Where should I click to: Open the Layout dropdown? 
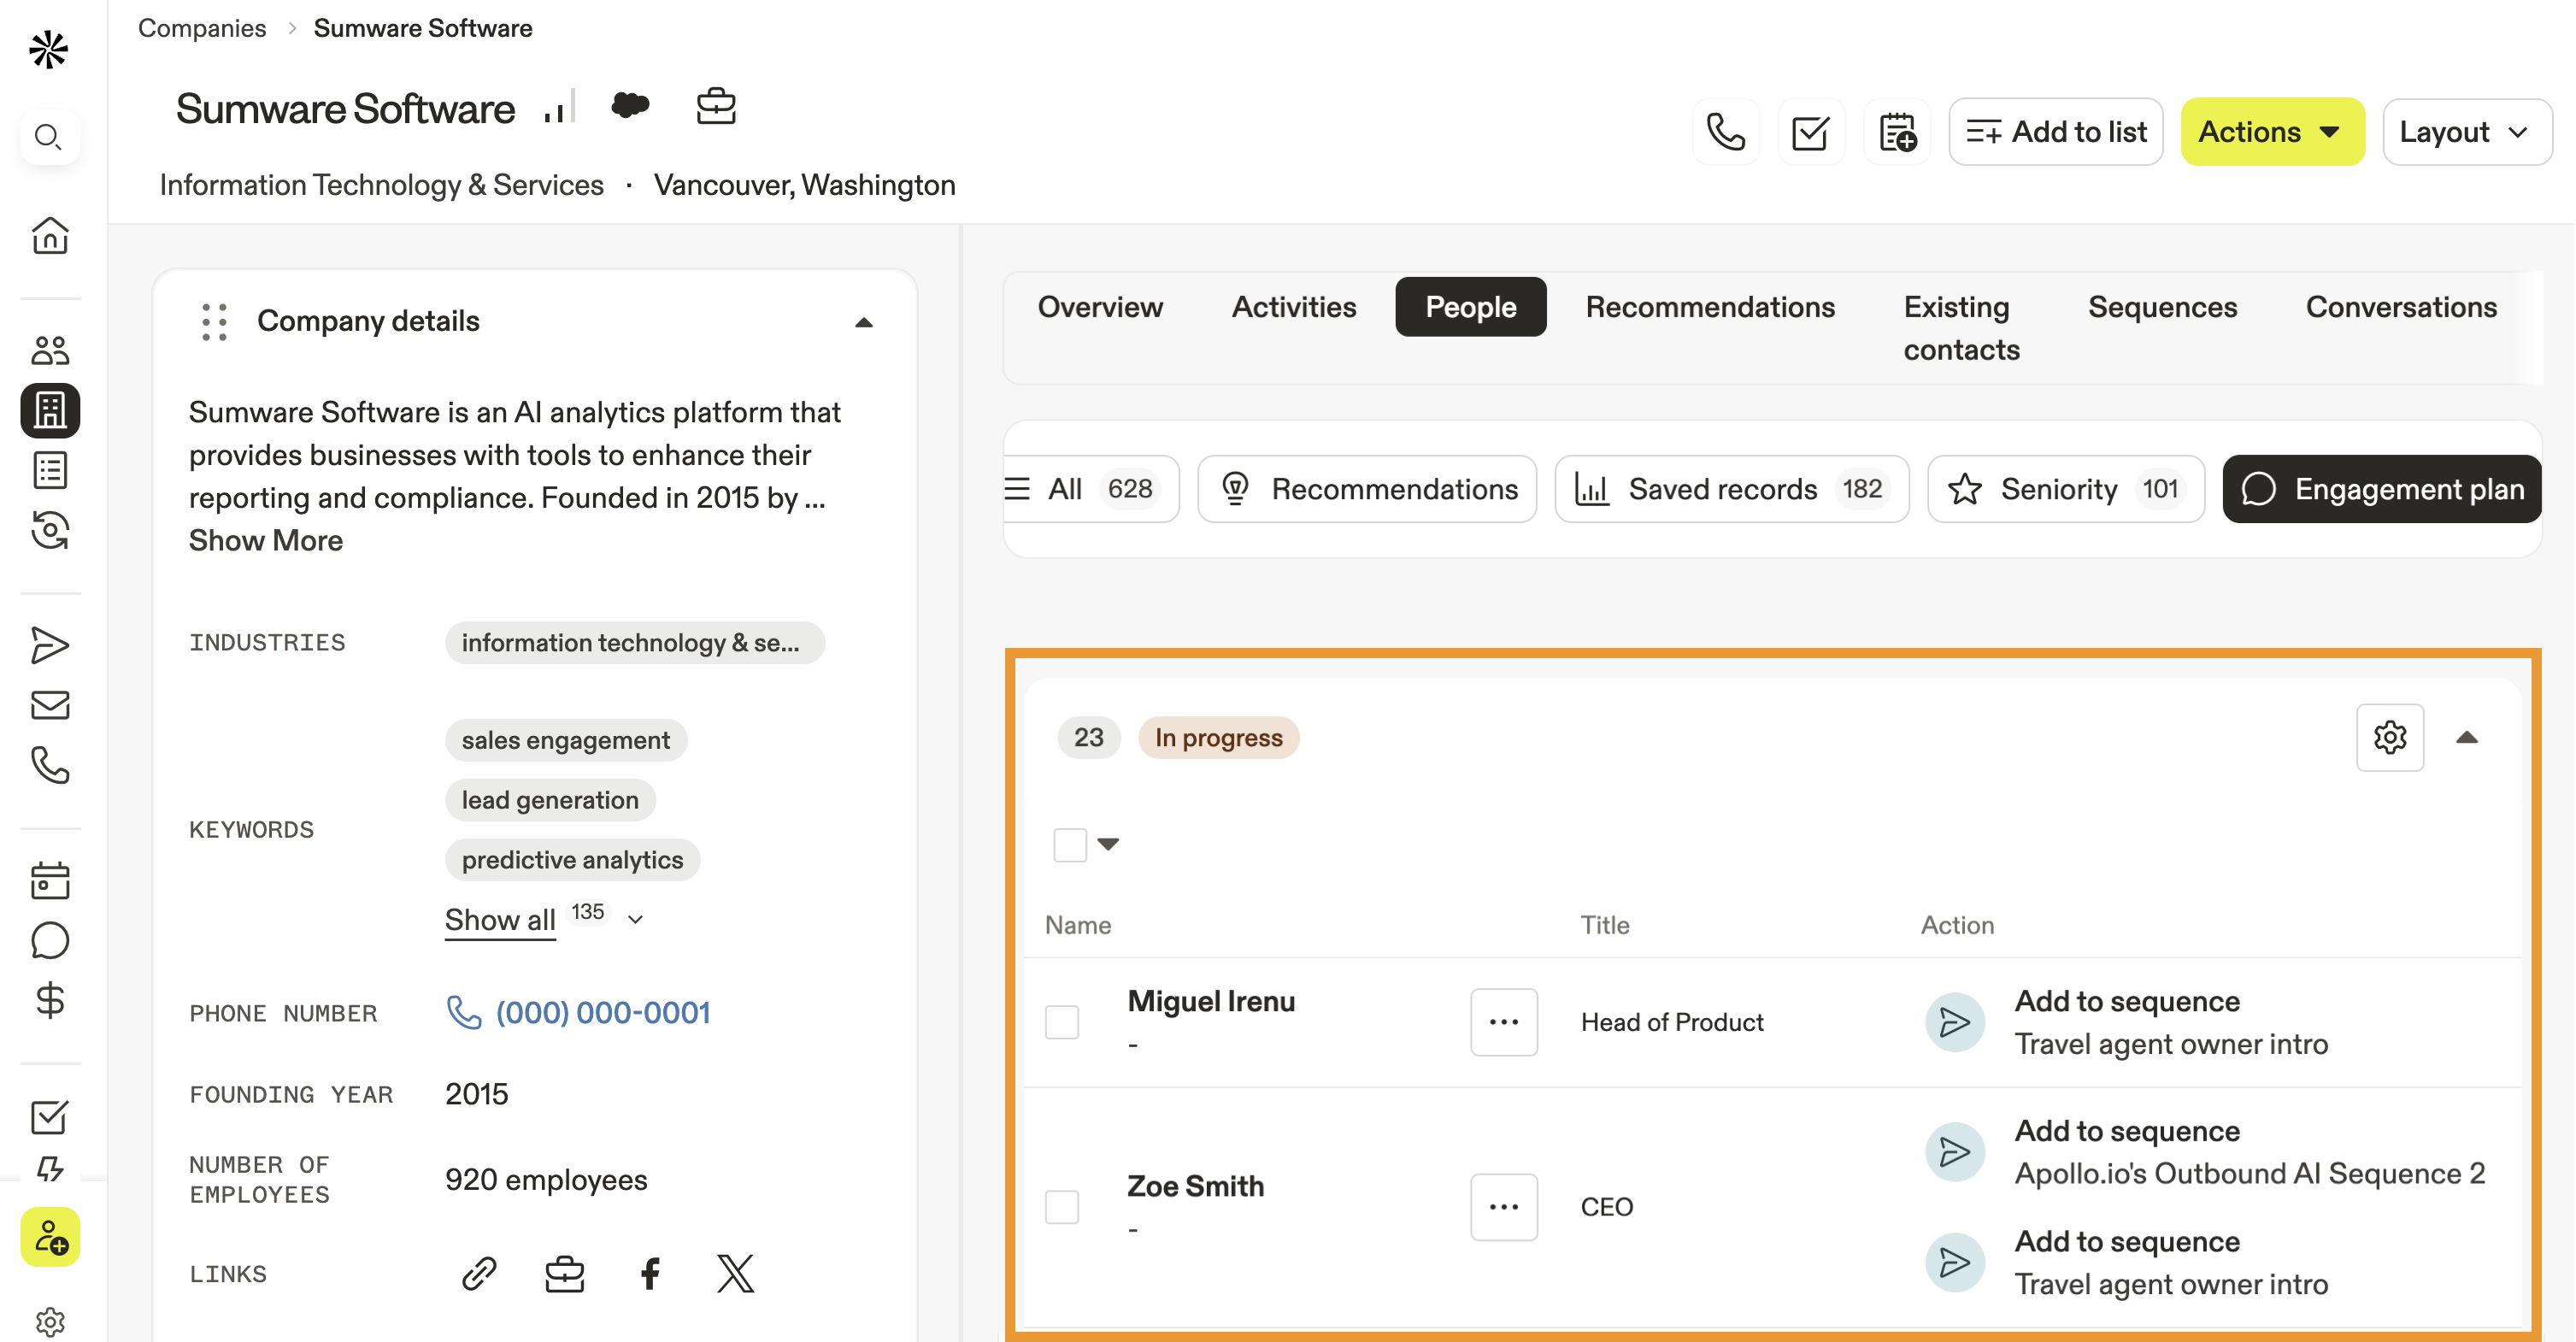(2465, 132)
